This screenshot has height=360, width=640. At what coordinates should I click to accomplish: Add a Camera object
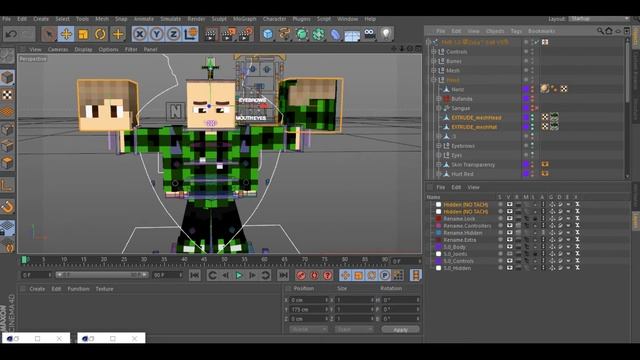point(369,34)
